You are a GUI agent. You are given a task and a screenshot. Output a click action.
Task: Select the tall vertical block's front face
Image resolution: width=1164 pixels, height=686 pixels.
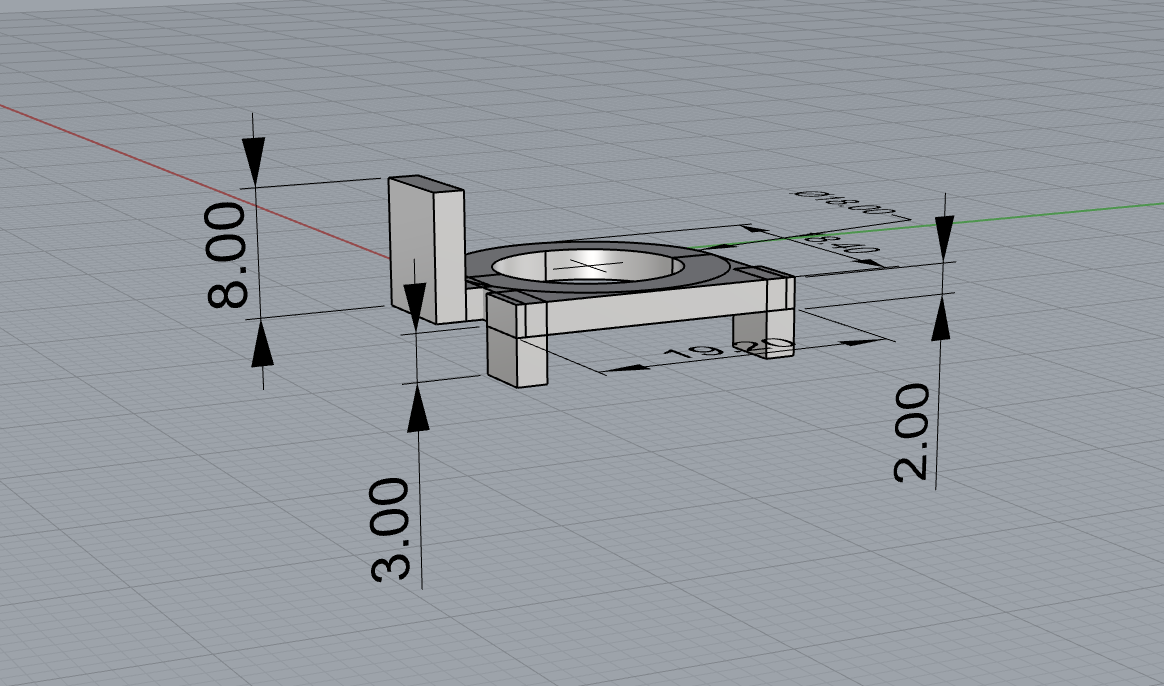point(411,250)
